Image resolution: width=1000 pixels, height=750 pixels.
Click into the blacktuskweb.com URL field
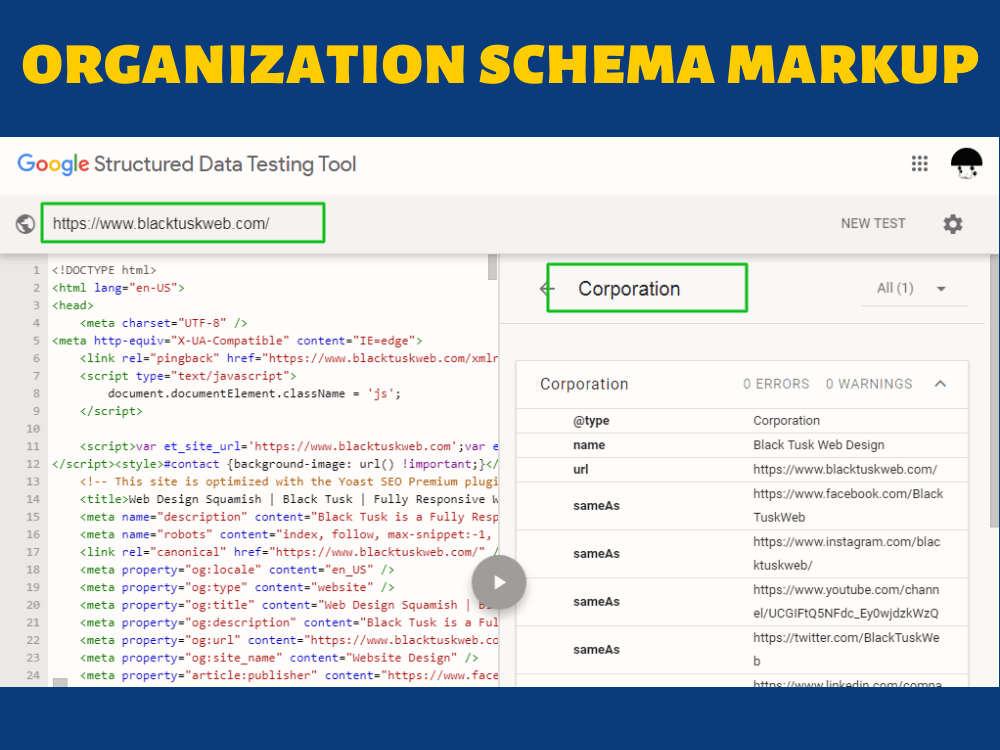pos(183,223)
